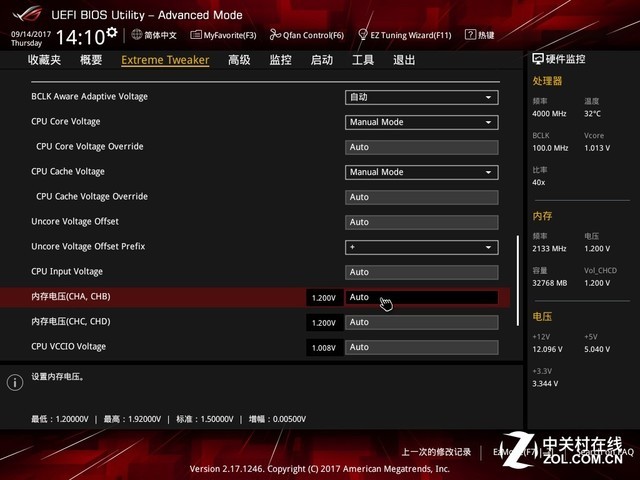This screenshot has height=480, width=640.
Task: Click the settings list vertical scrollbar
Action: [x=517, y=280]
